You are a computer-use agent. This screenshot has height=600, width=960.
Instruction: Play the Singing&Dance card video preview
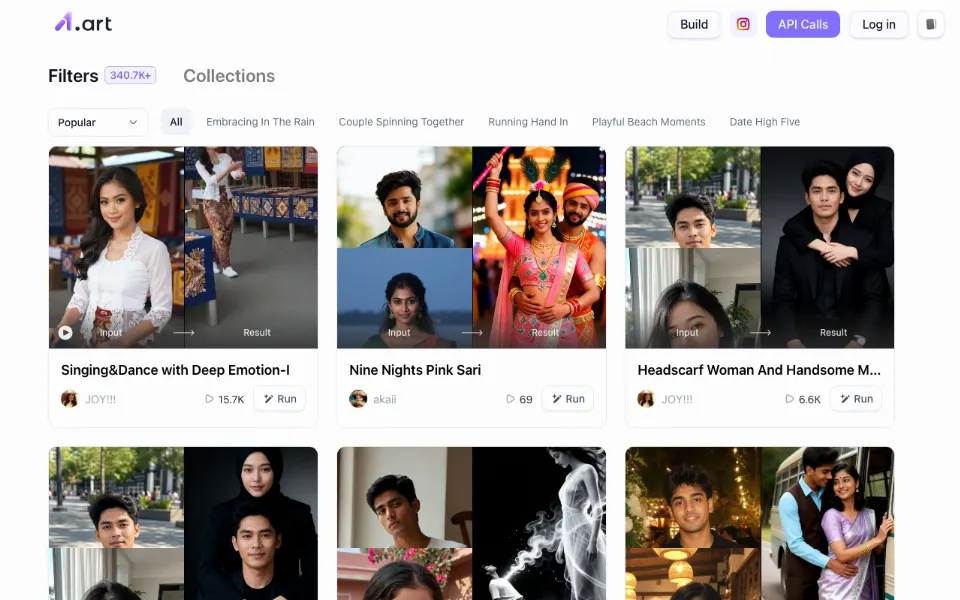[66, 332]
